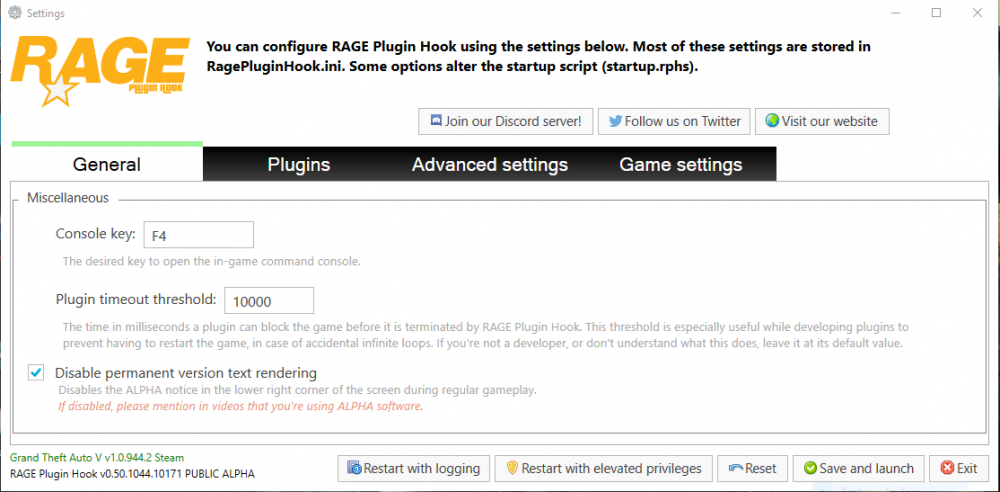Click the globe icon for website
This screenshot has width=1000, height=492.
coord(772,121)
